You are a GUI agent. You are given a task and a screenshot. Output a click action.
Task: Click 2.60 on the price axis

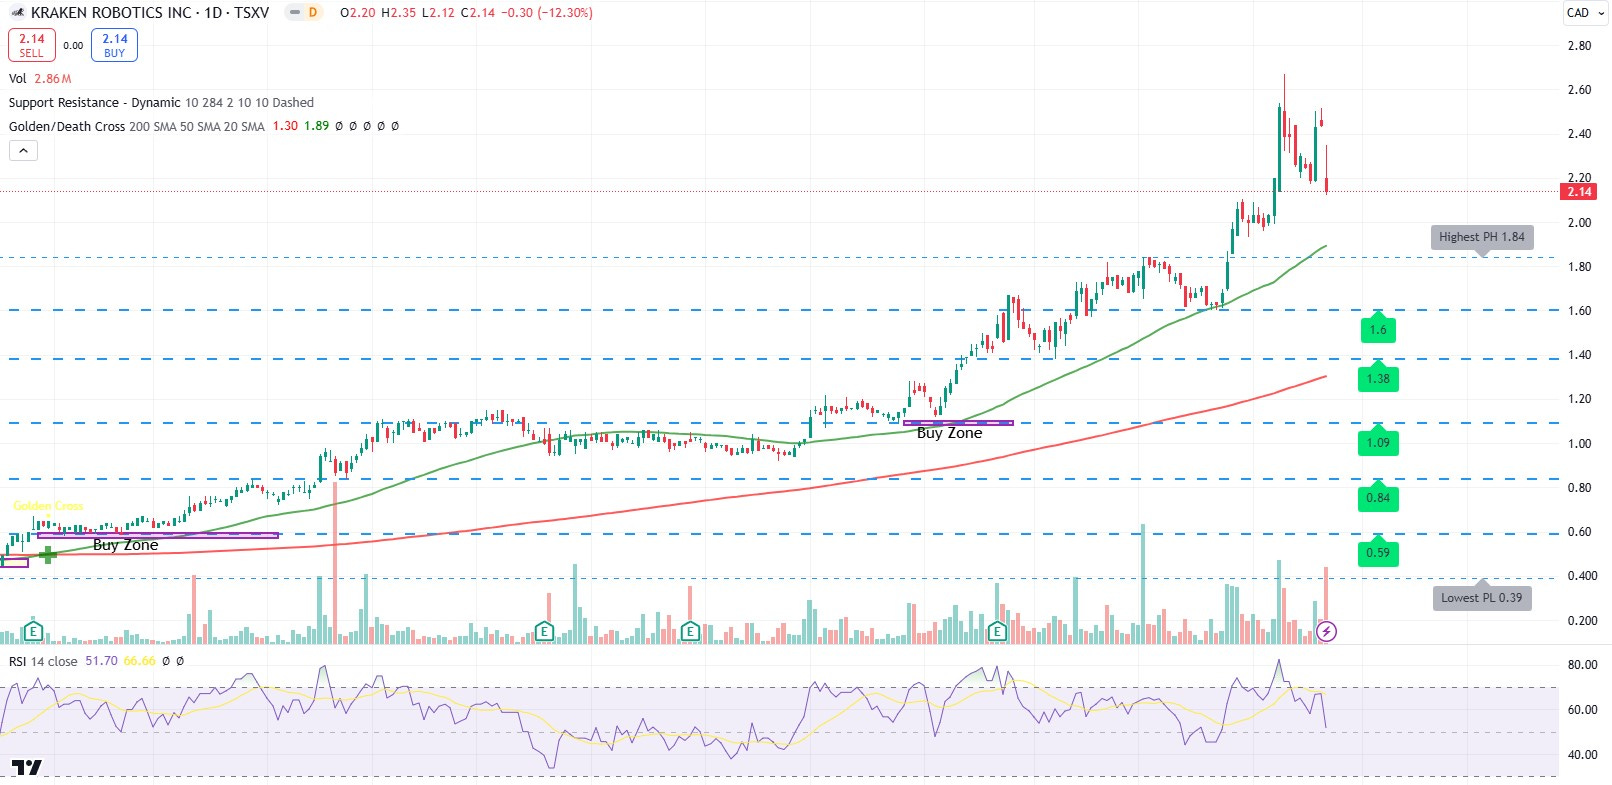(x=1579, y=90)
